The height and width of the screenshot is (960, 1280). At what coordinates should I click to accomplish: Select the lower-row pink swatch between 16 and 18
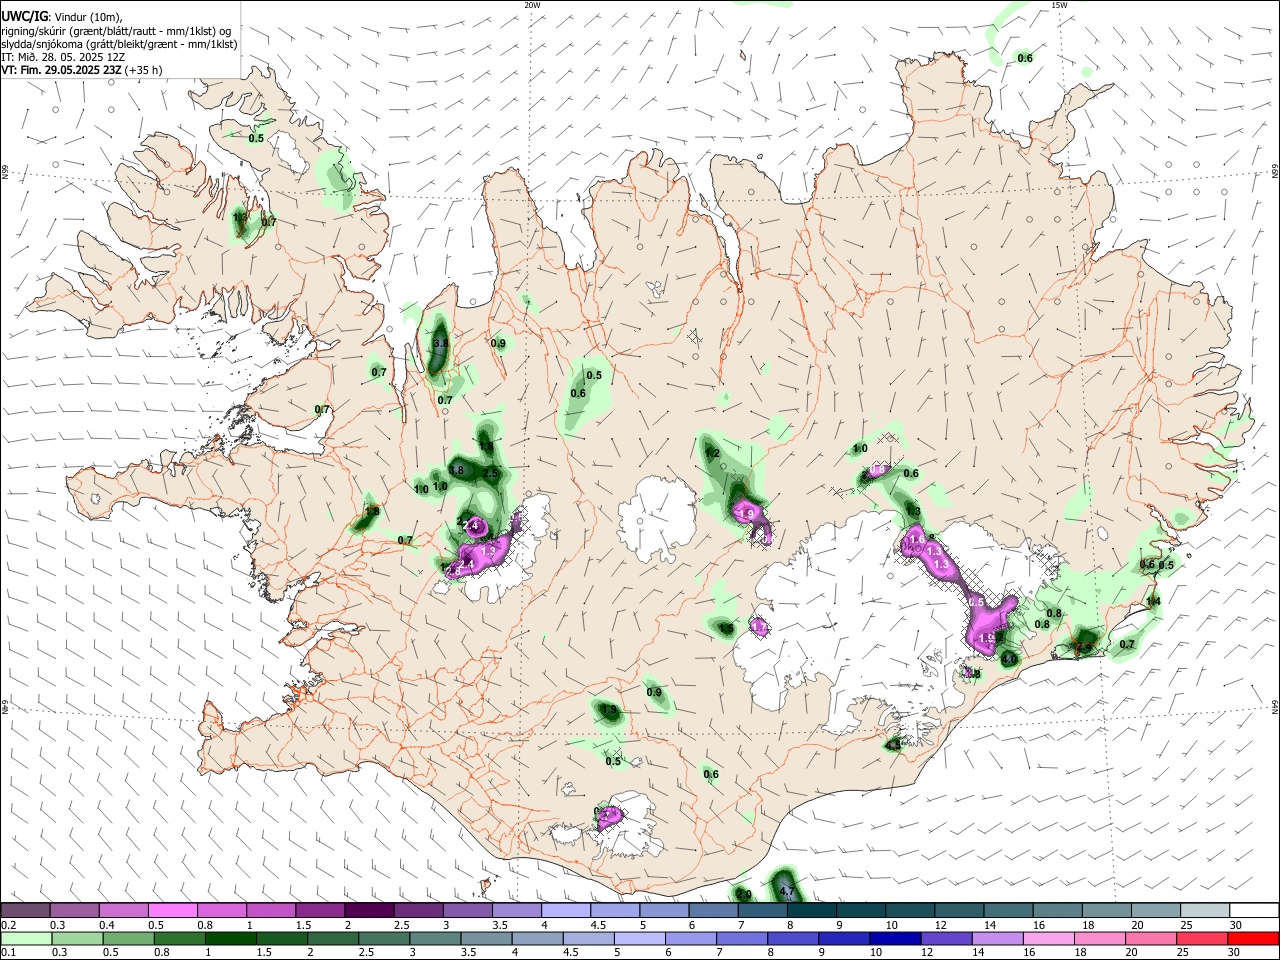[1047, 938]
